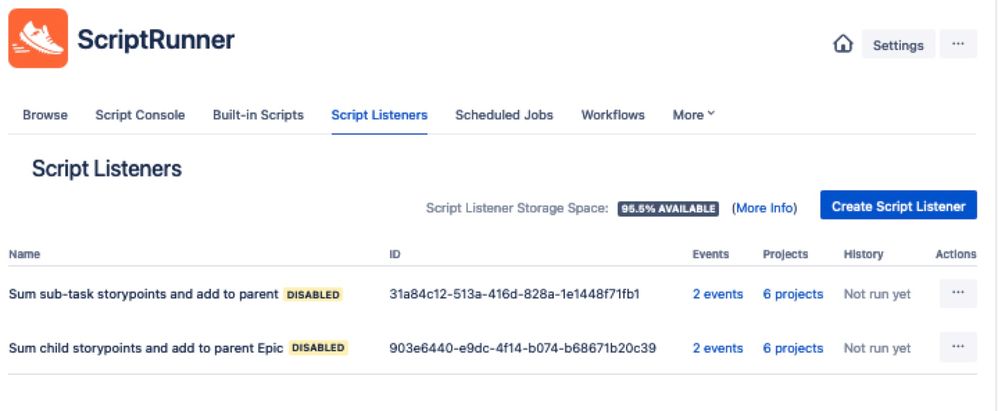Click the ScriptRunner sneaker logo

coord(38,38)
